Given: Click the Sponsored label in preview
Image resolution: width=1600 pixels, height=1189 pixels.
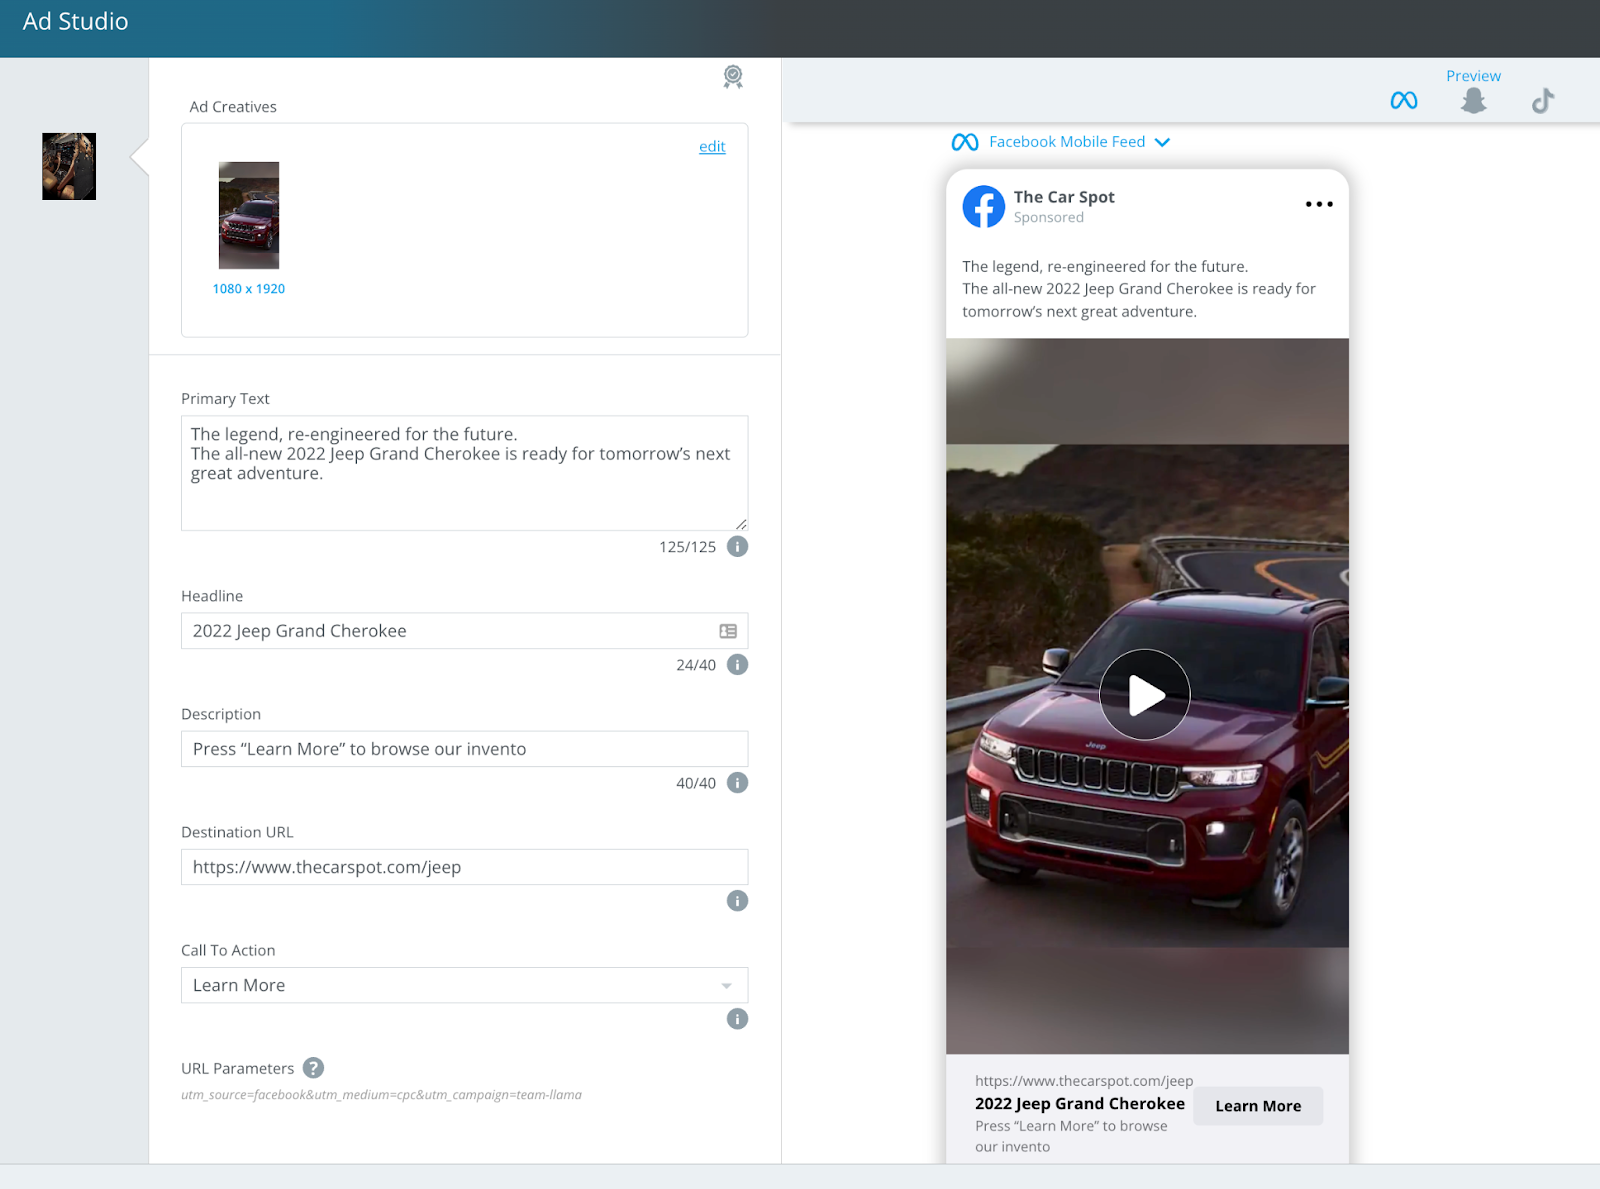Looking at the screenshot, I should (x=1048, y=218).
